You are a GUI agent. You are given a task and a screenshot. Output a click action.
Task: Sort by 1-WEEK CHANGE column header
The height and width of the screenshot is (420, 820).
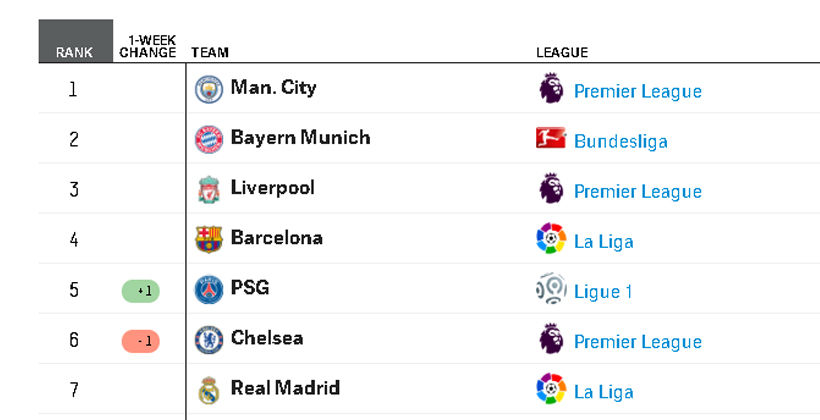[x=147, y=47]
